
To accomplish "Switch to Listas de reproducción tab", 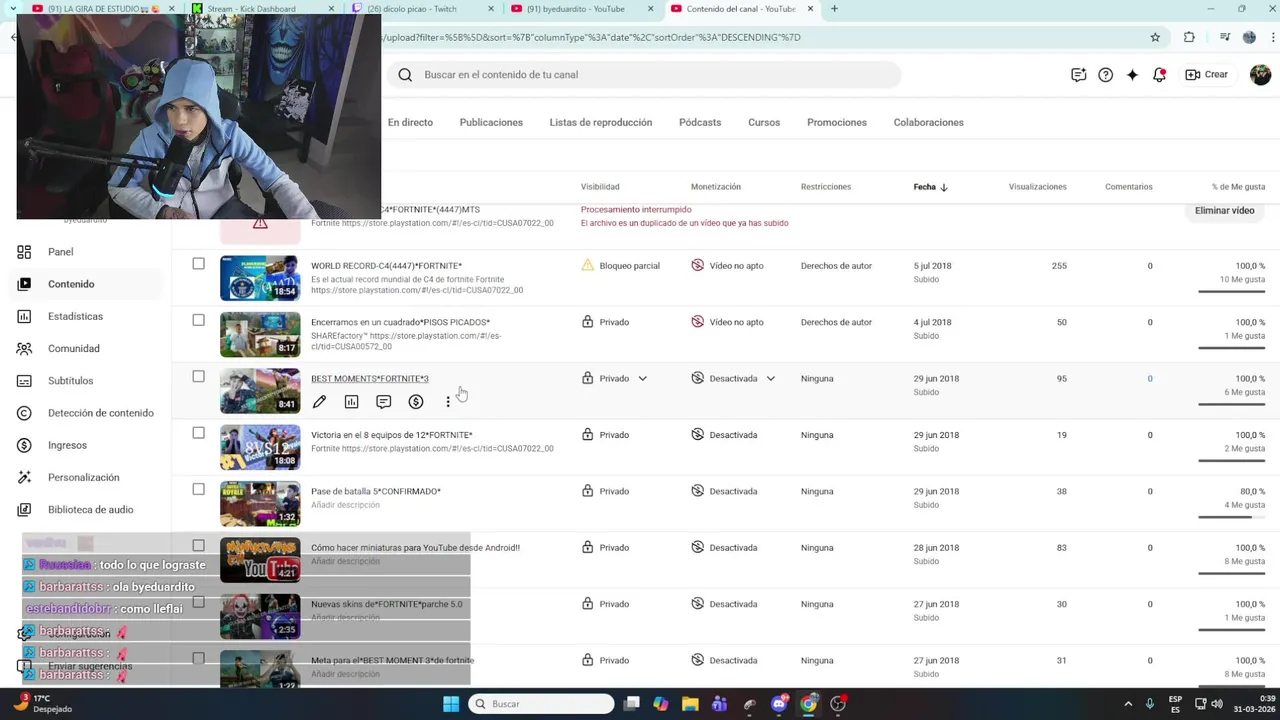I will tap(600, 123).
